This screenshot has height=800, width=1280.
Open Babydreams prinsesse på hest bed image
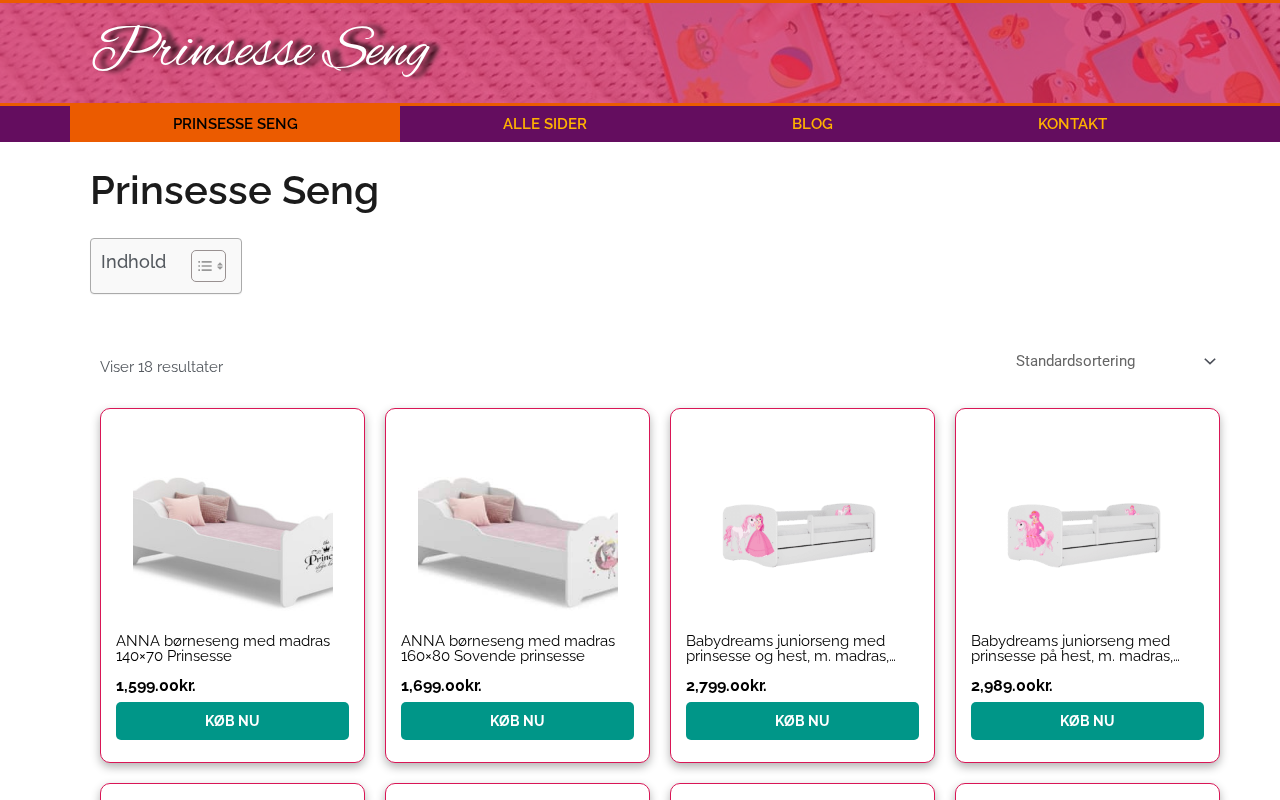[1087, 530]
